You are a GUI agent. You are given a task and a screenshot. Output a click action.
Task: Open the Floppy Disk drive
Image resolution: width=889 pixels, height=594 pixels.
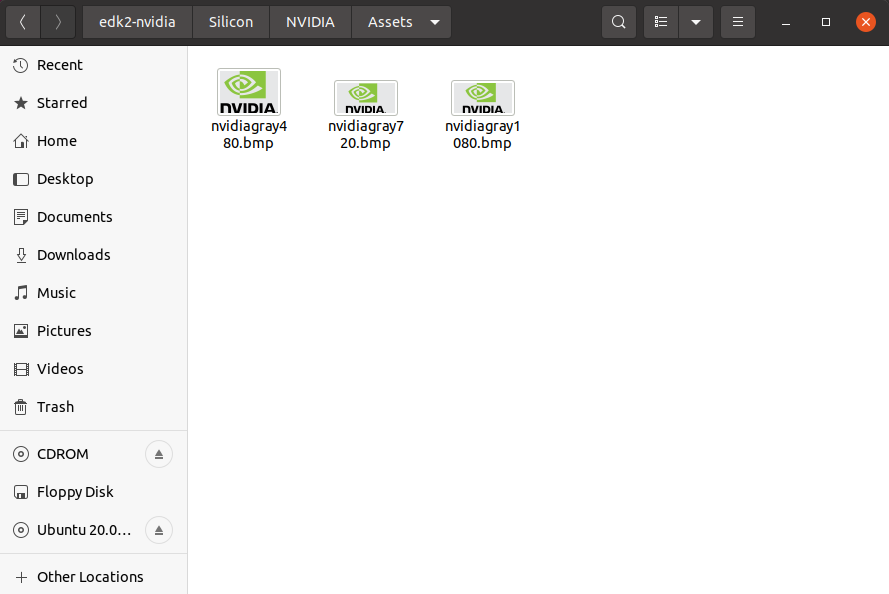click(x=75, y=492)
